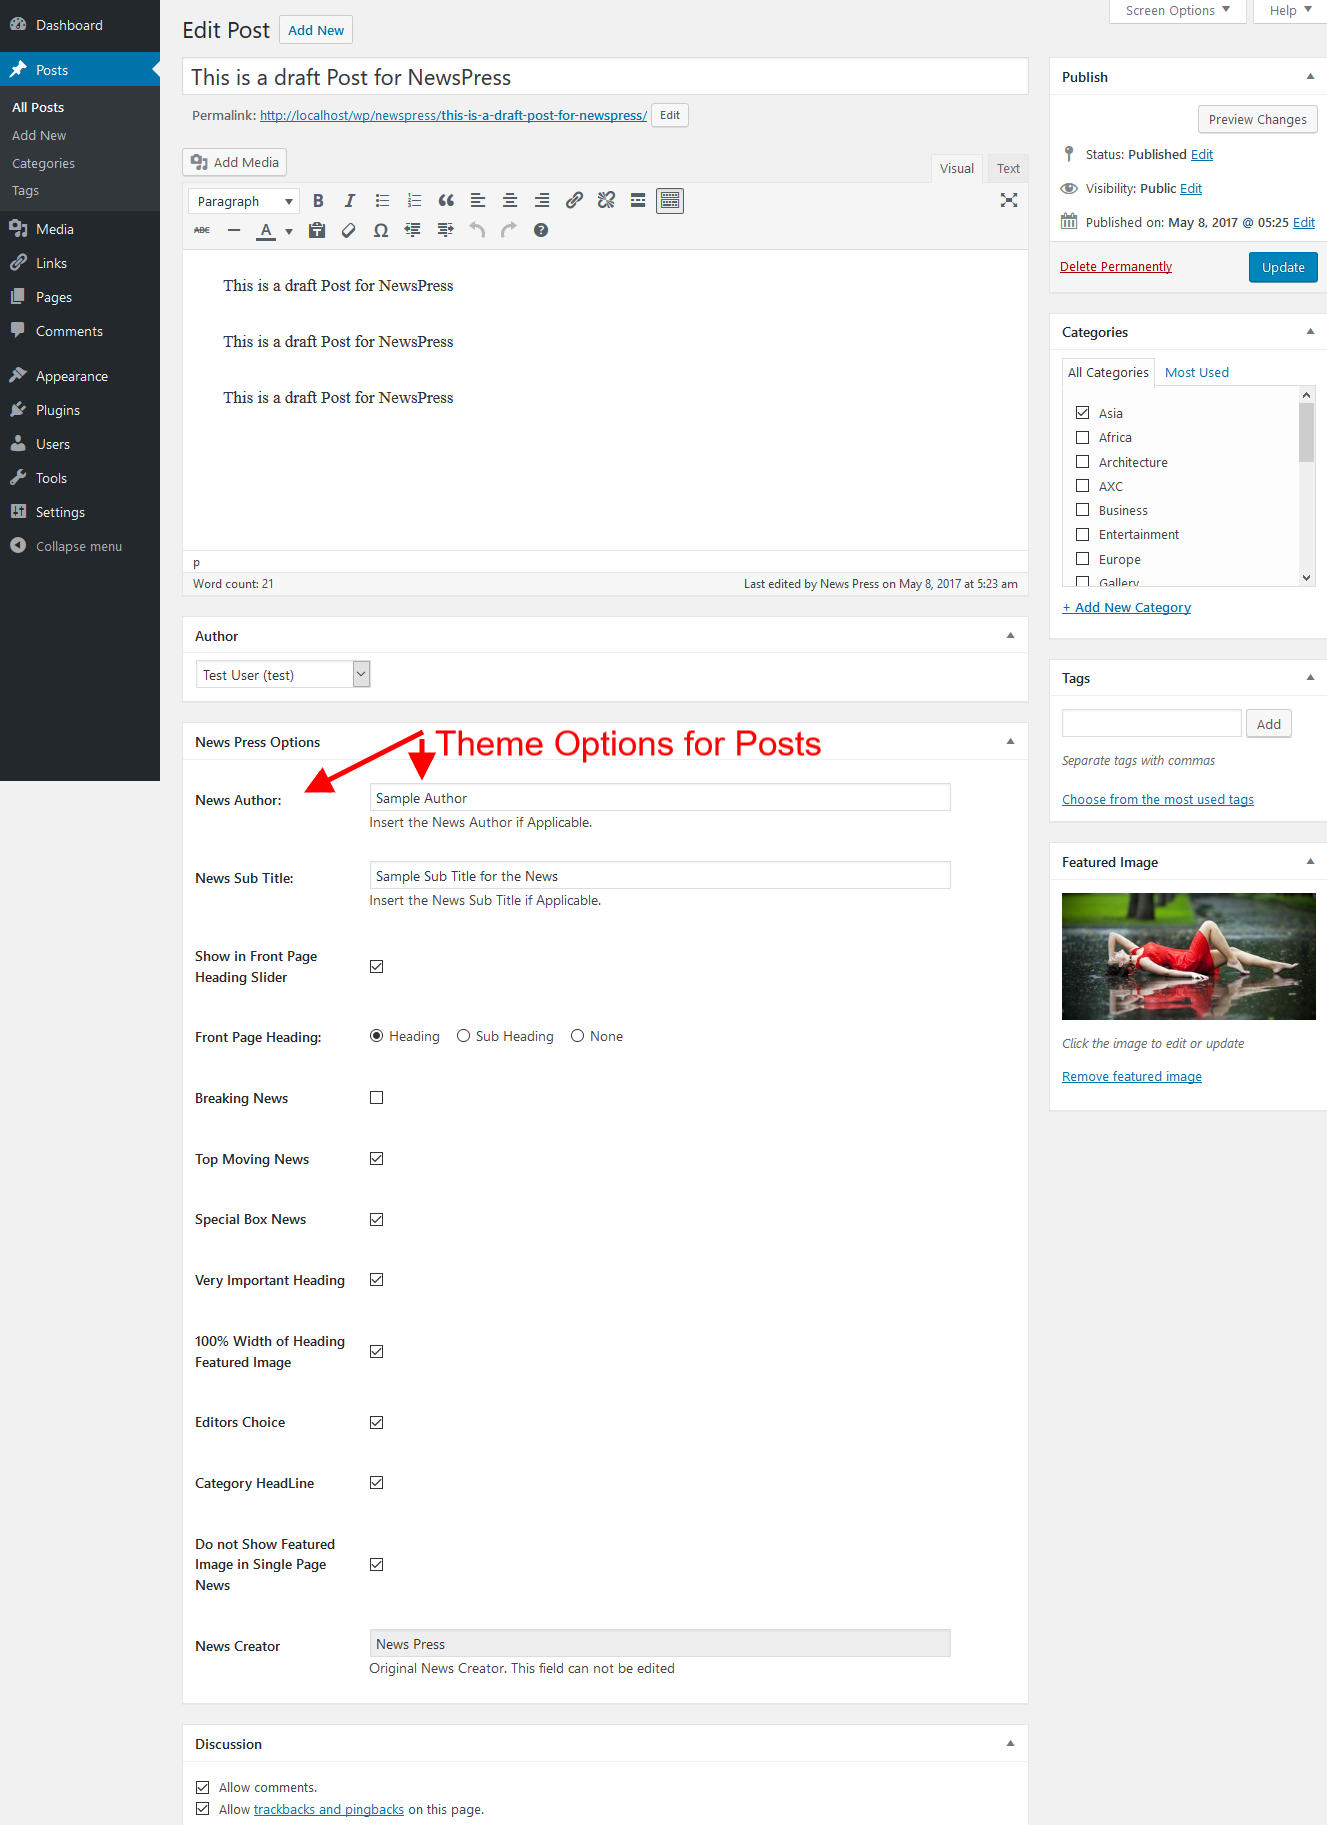Open the Paragraph format dropdown
Viewport: 1327px width, 1825px height.
(244, 201)
